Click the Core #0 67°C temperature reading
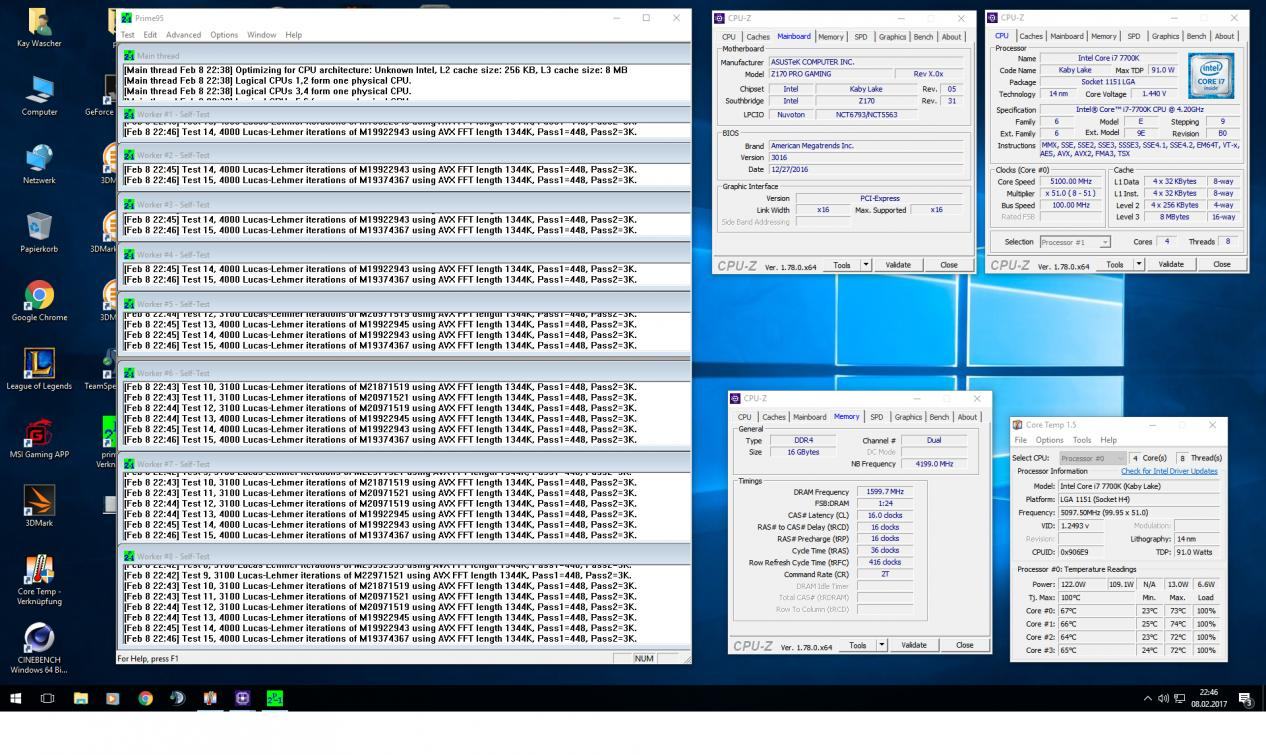The width and height of the screenshot is (1266, 755). (x=1097, y=611)
